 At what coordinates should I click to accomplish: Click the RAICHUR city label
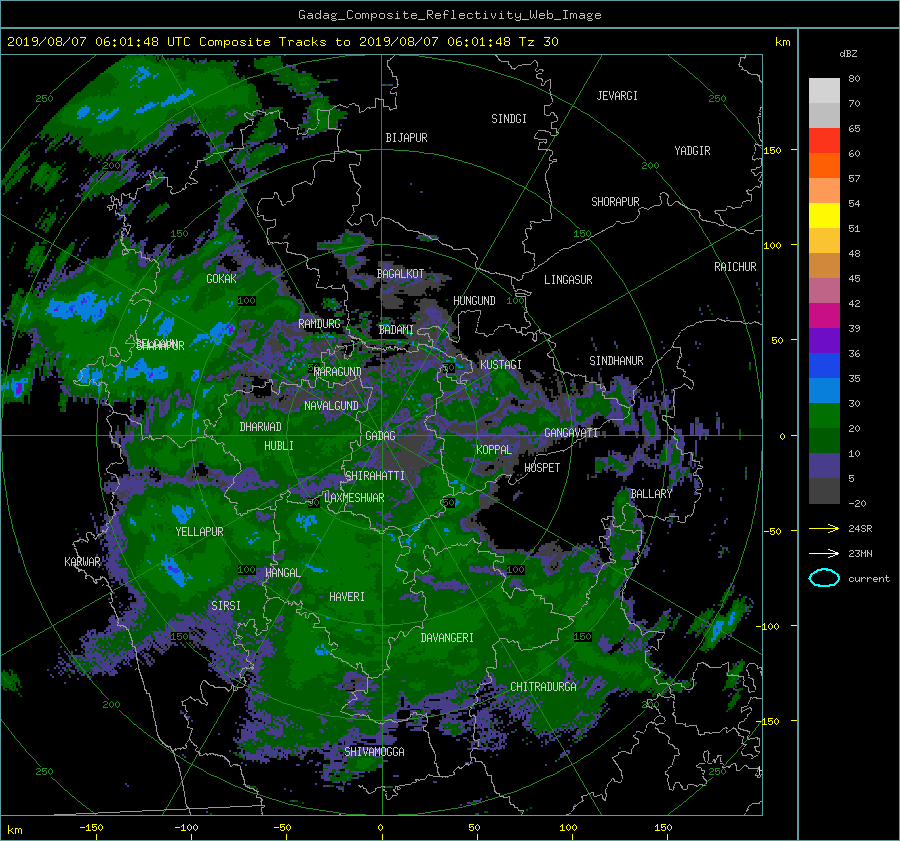point(735,267)
